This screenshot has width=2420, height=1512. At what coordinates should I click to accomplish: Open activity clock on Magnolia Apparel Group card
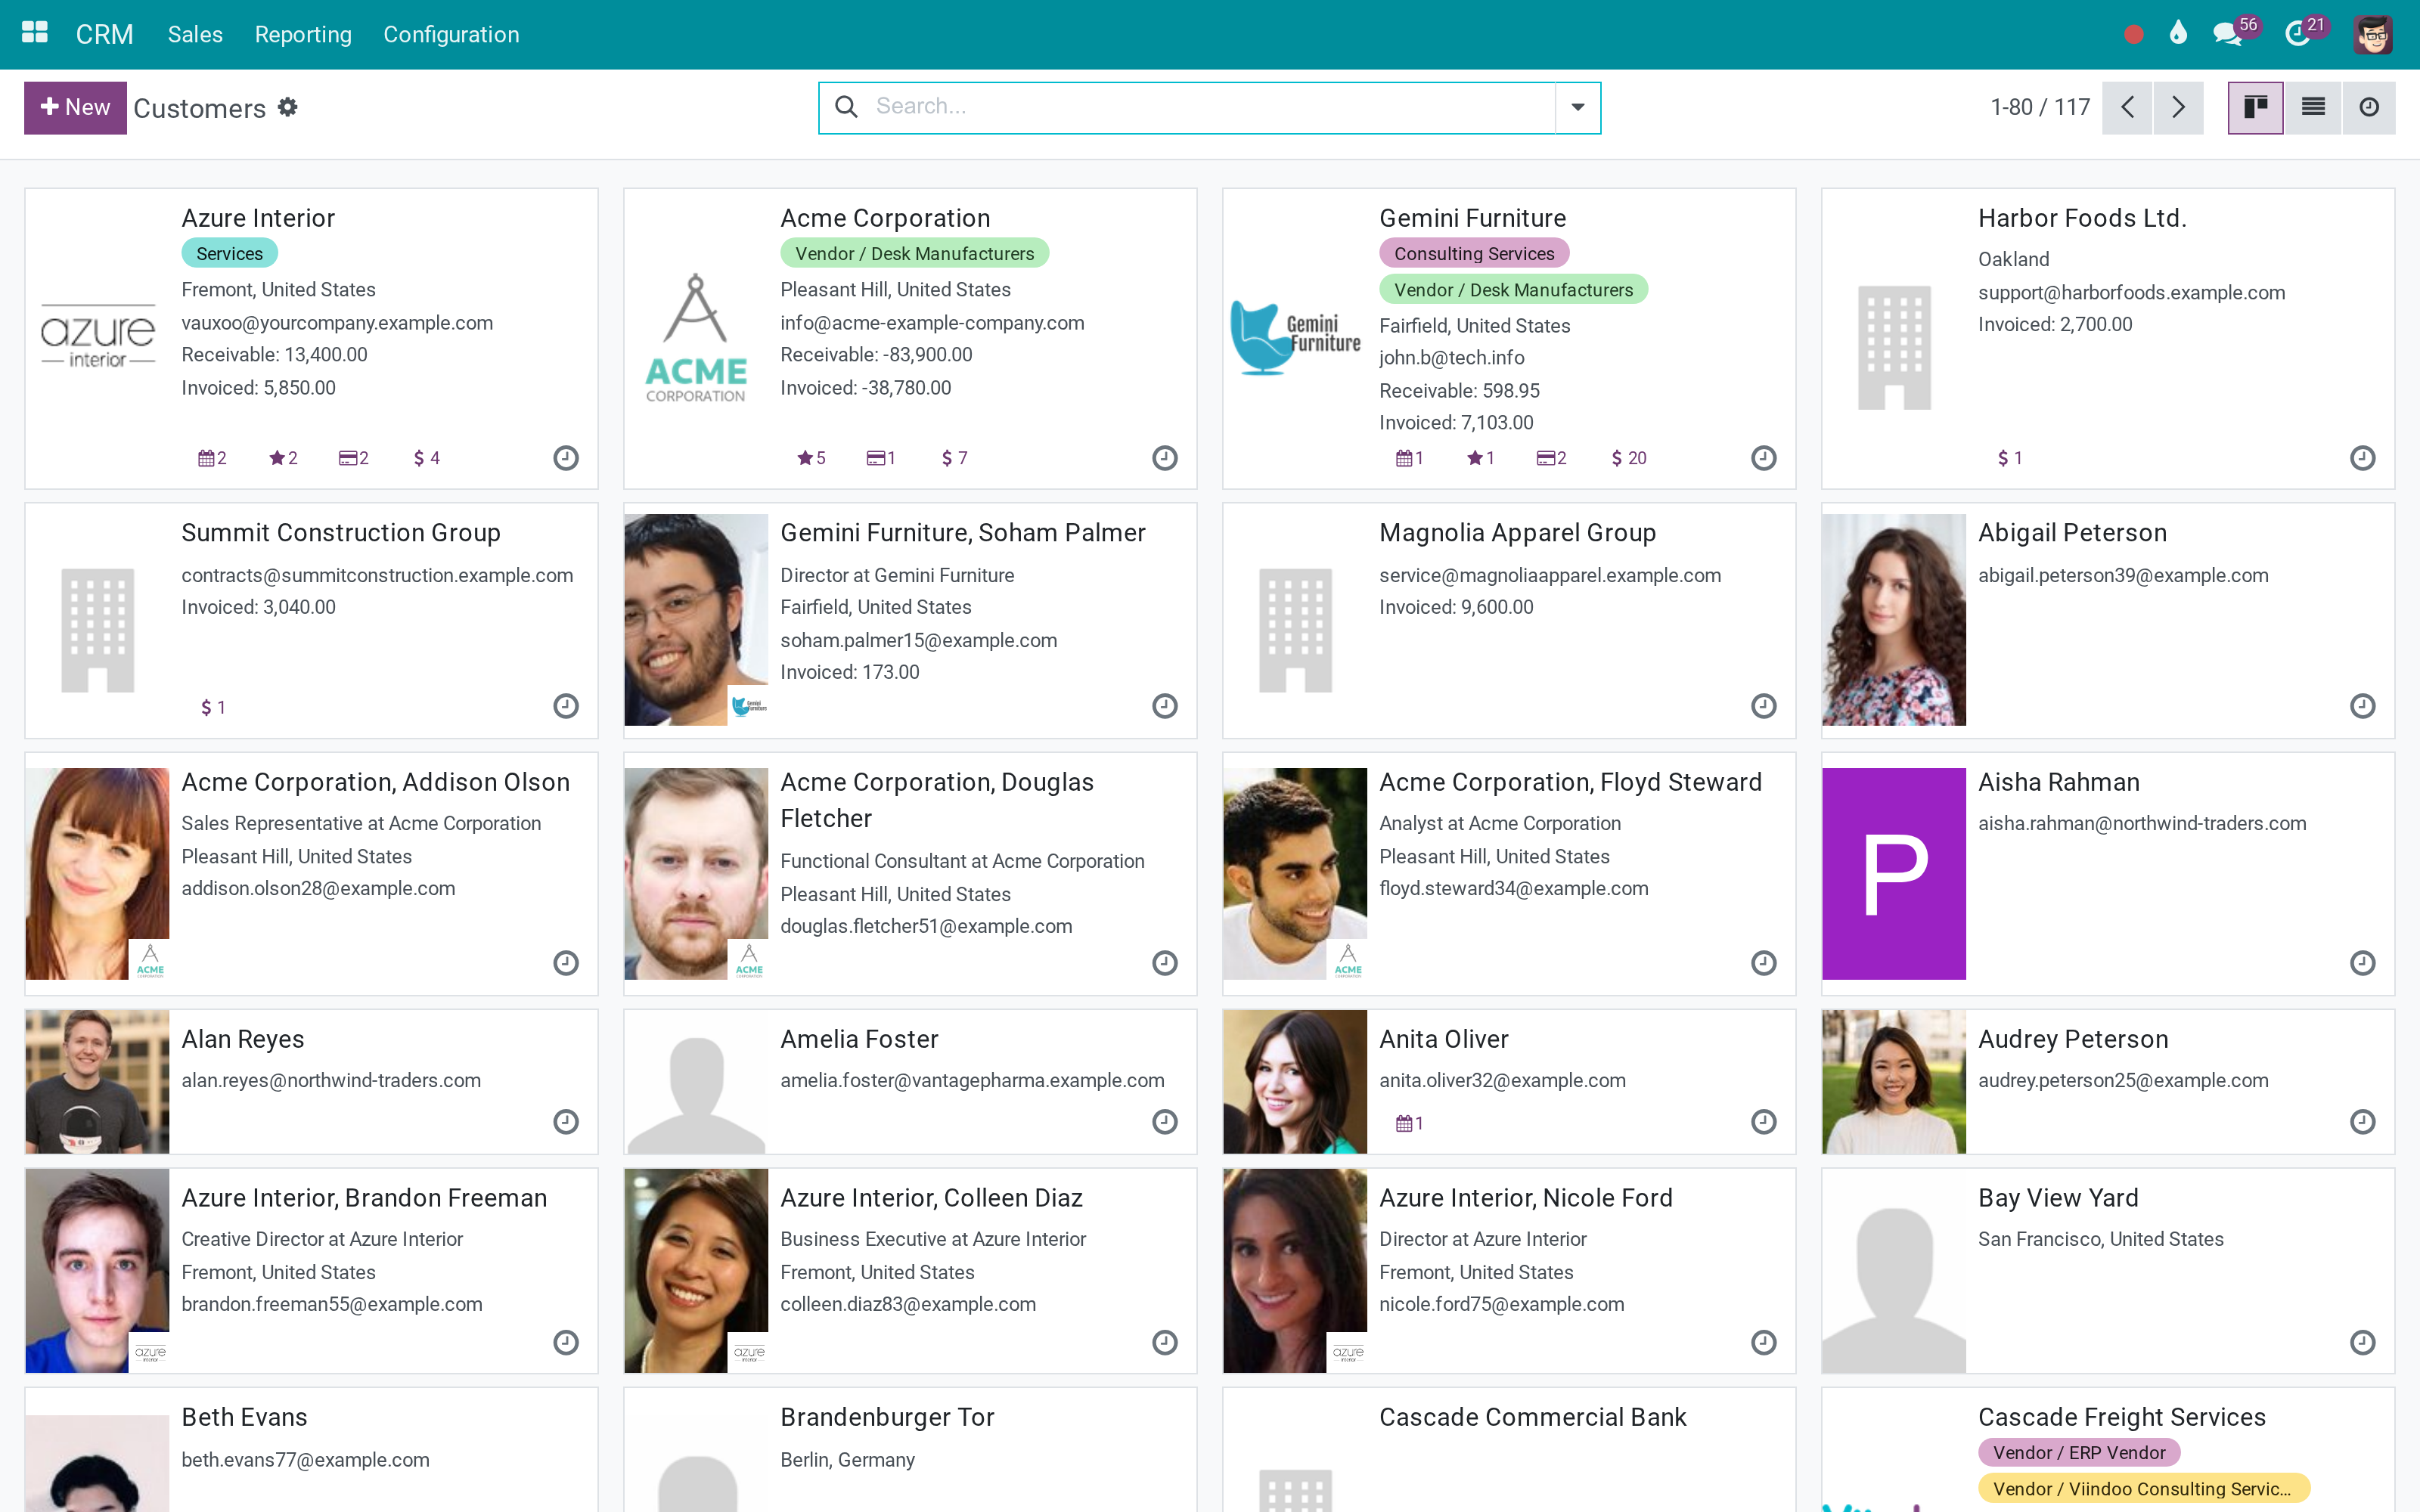(1764, 706)
